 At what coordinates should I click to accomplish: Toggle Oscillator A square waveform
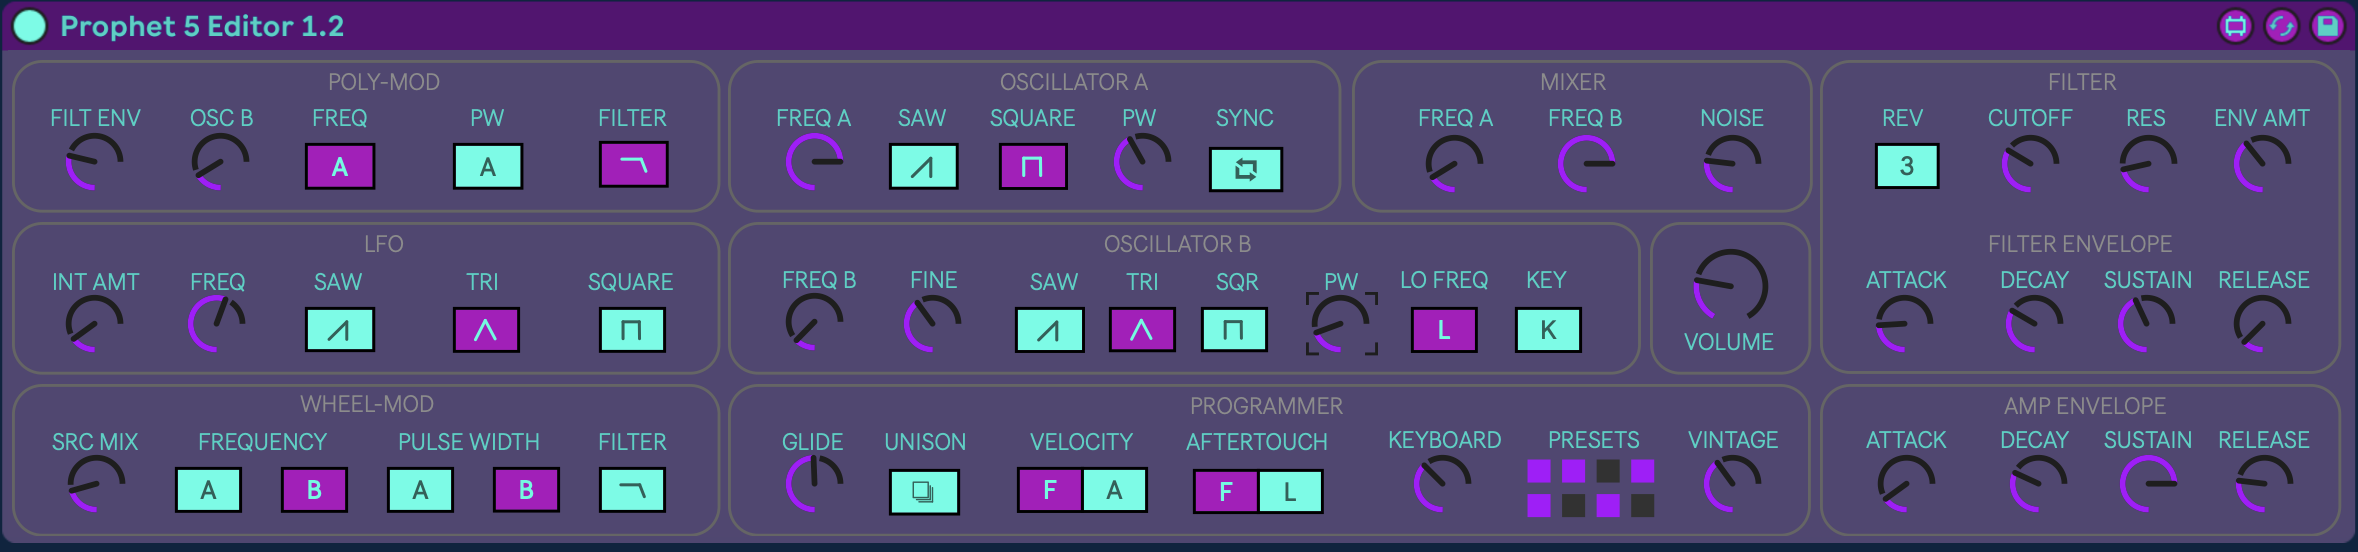(x=1033, y=166)
